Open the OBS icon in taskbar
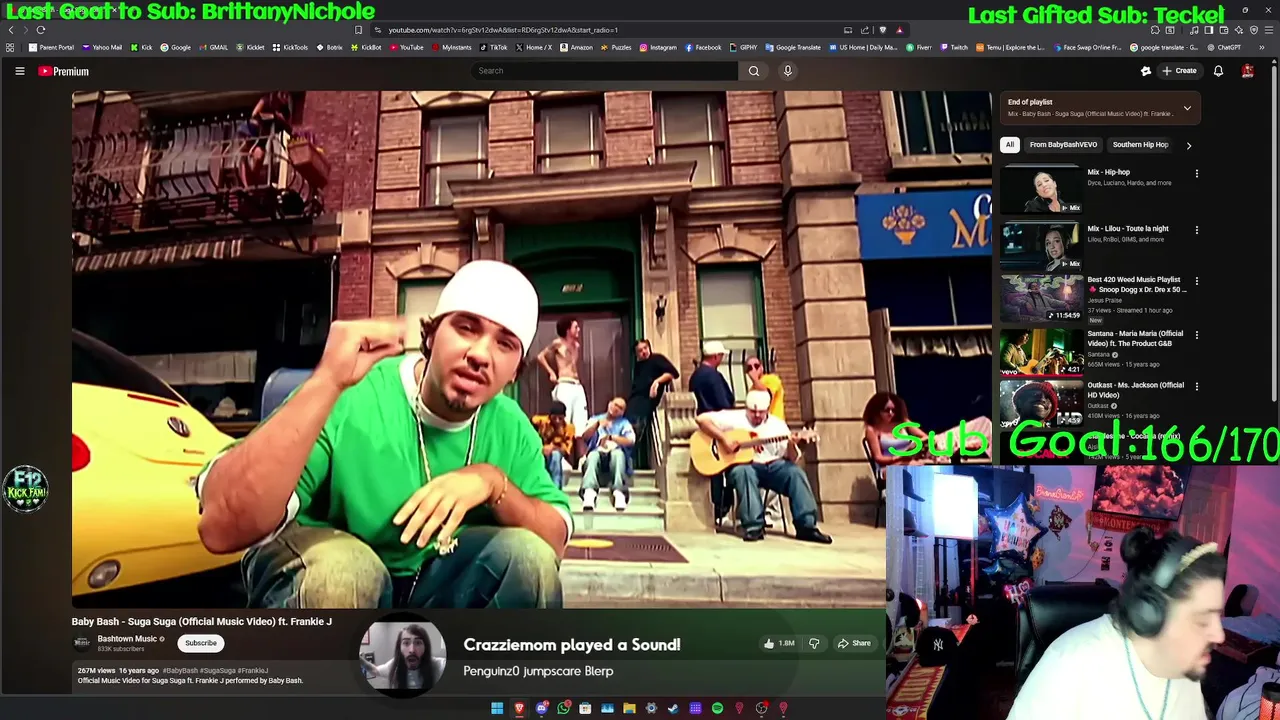The image size is (1280, 720). 761,708
